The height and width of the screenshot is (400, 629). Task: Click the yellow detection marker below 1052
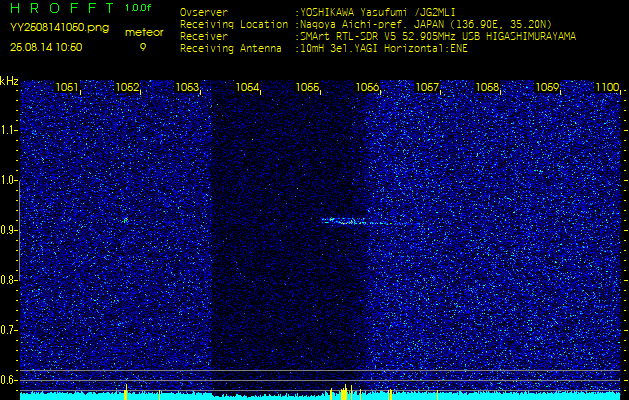coord(126,392)
